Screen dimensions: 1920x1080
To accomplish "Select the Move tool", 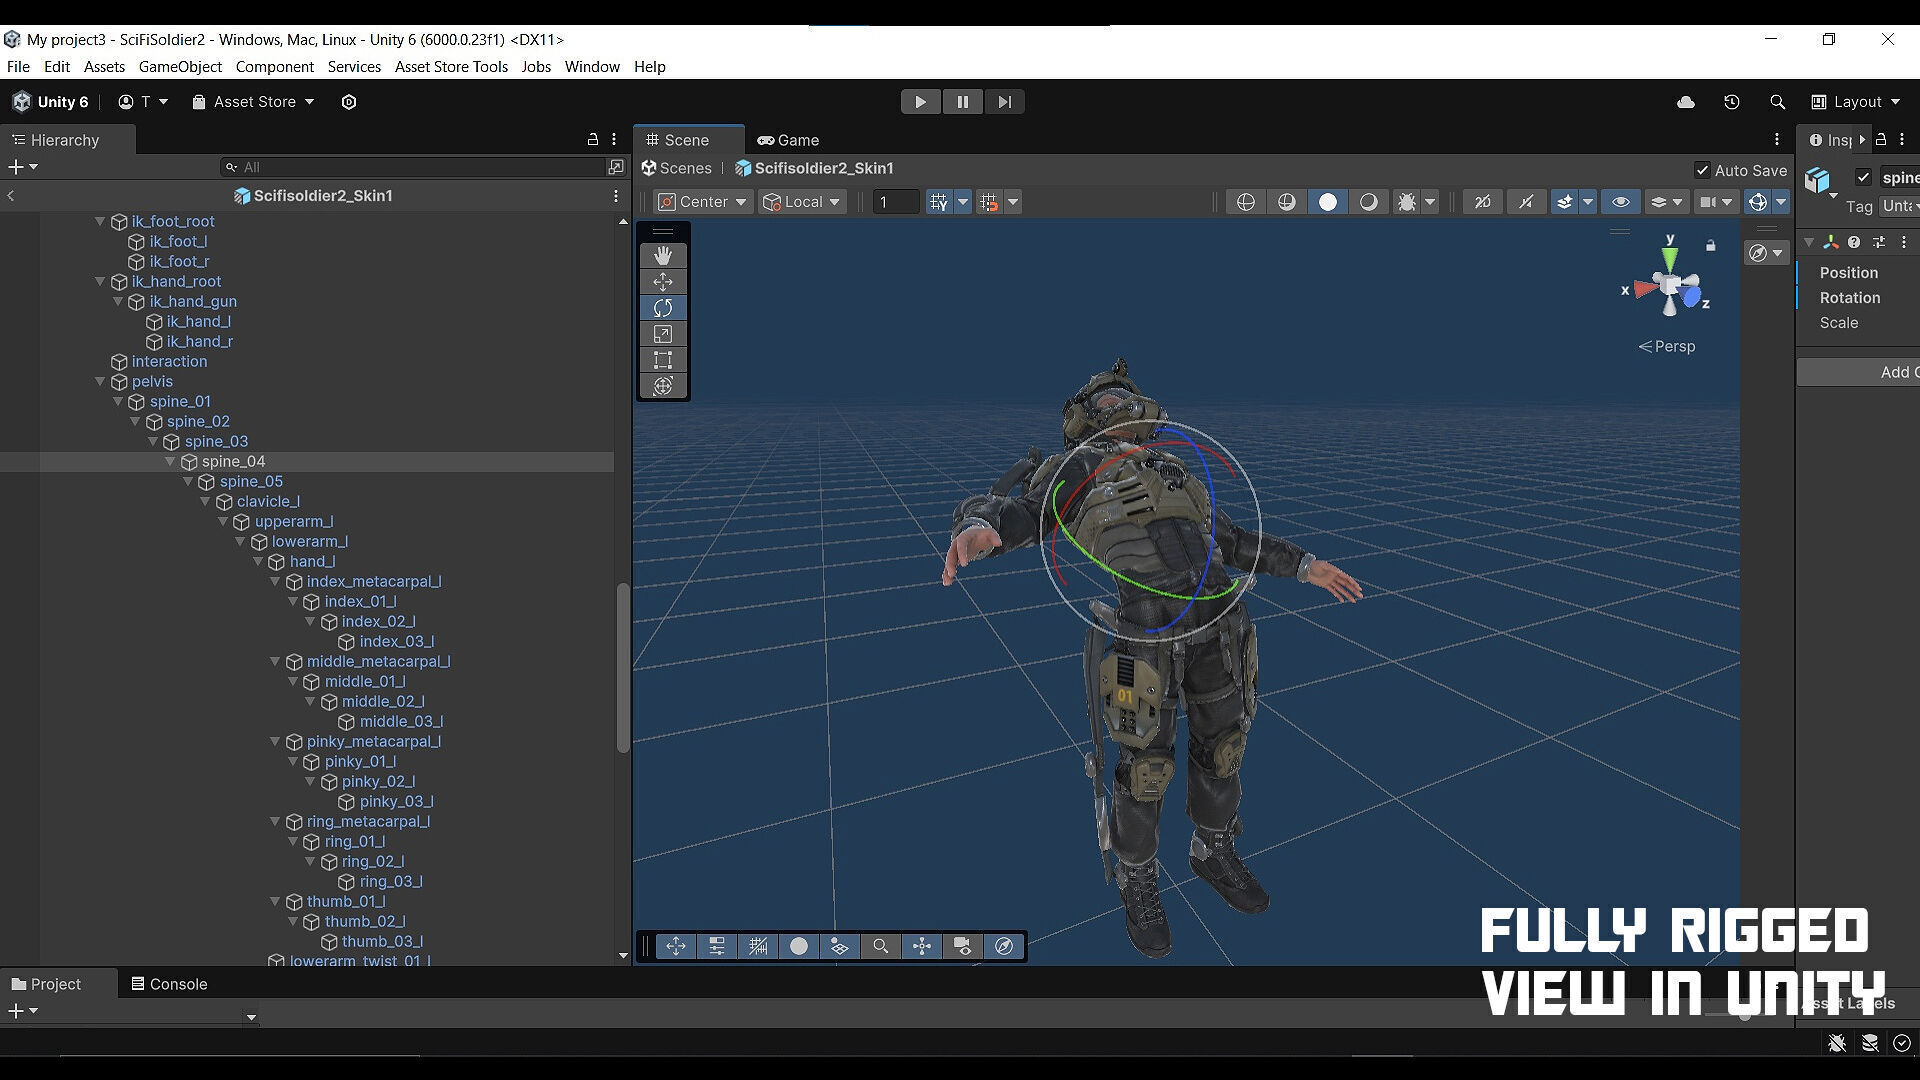I will tap(663, 282).
